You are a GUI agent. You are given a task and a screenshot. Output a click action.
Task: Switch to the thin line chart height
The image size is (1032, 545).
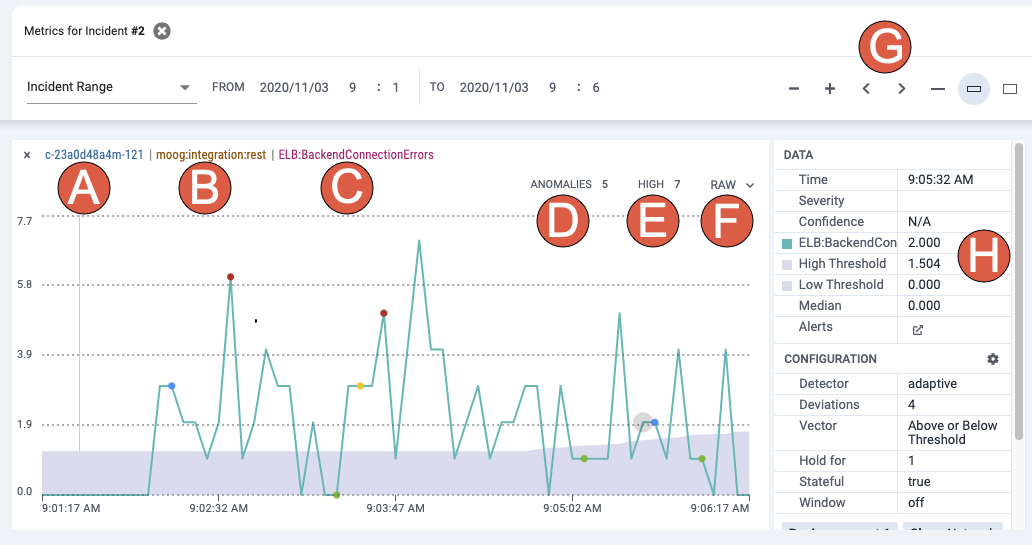938,89
